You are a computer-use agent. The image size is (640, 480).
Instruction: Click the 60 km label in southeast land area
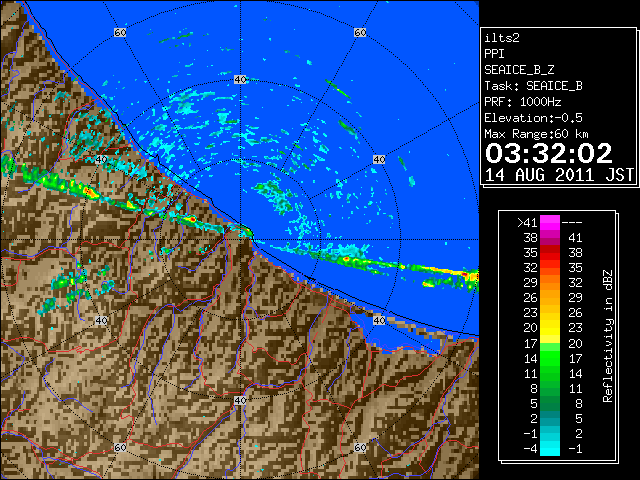coord(360,447)
